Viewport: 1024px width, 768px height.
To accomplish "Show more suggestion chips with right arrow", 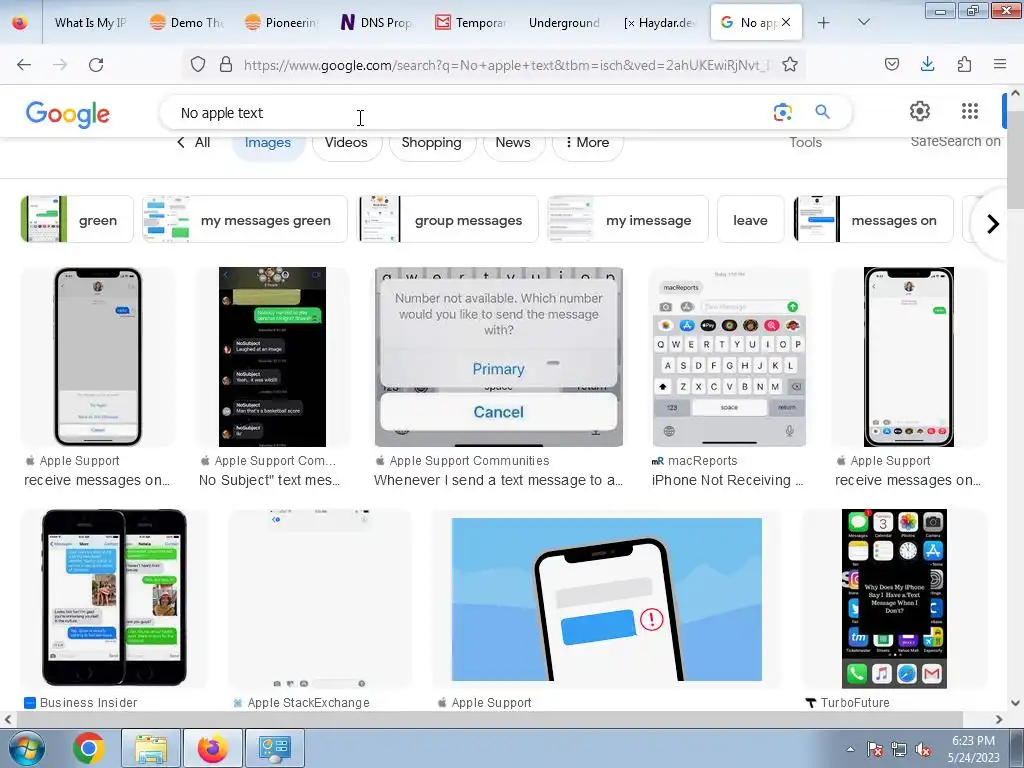I will (993, 224).
